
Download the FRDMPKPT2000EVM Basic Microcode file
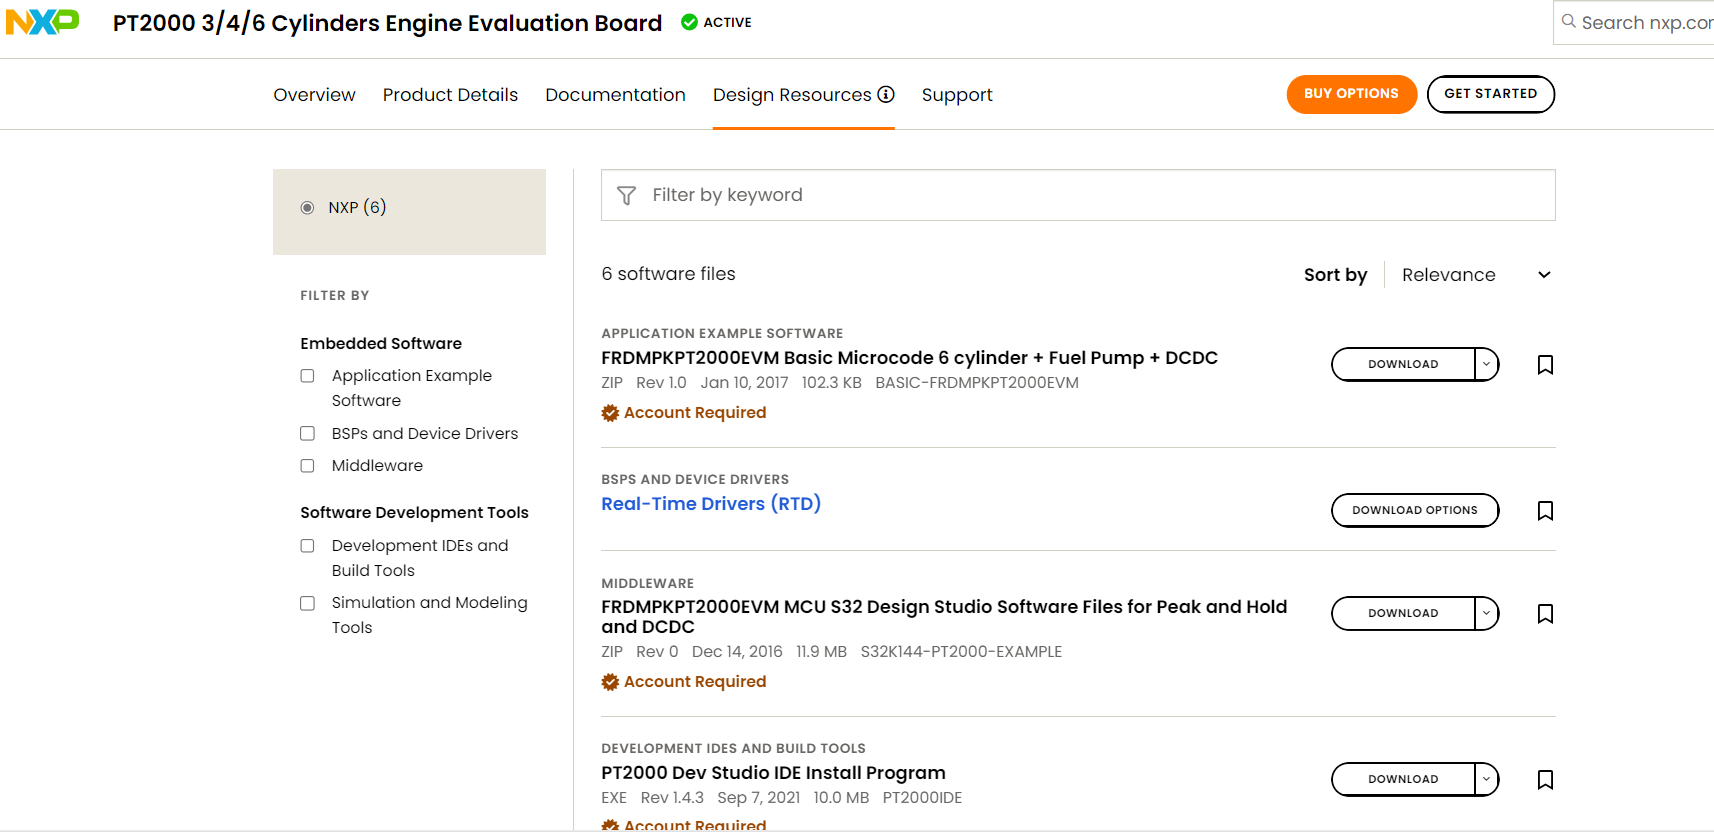tap(1403, 364)
